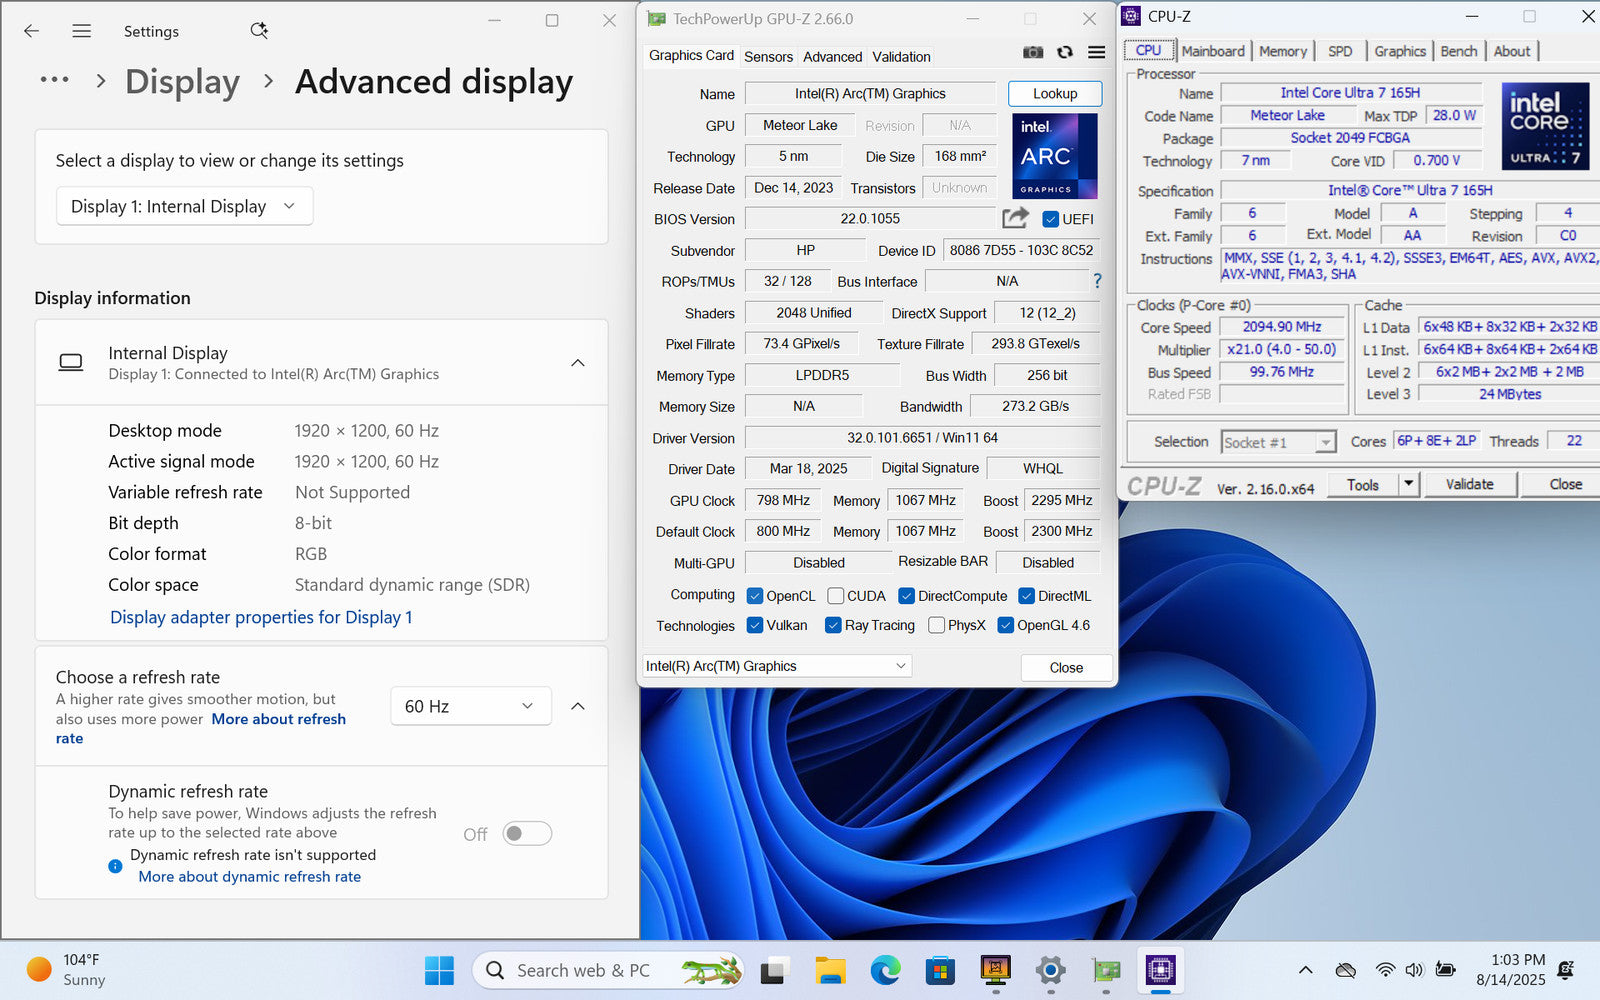Toggle the OpenCL checkbox

pyautogui.click(x=755, y=596)
